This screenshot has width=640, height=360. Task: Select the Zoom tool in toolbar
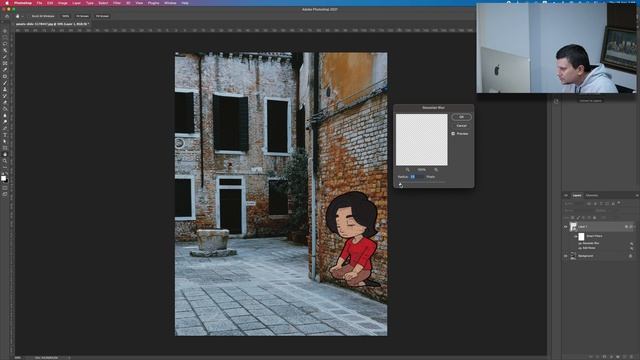click(5, 161)
